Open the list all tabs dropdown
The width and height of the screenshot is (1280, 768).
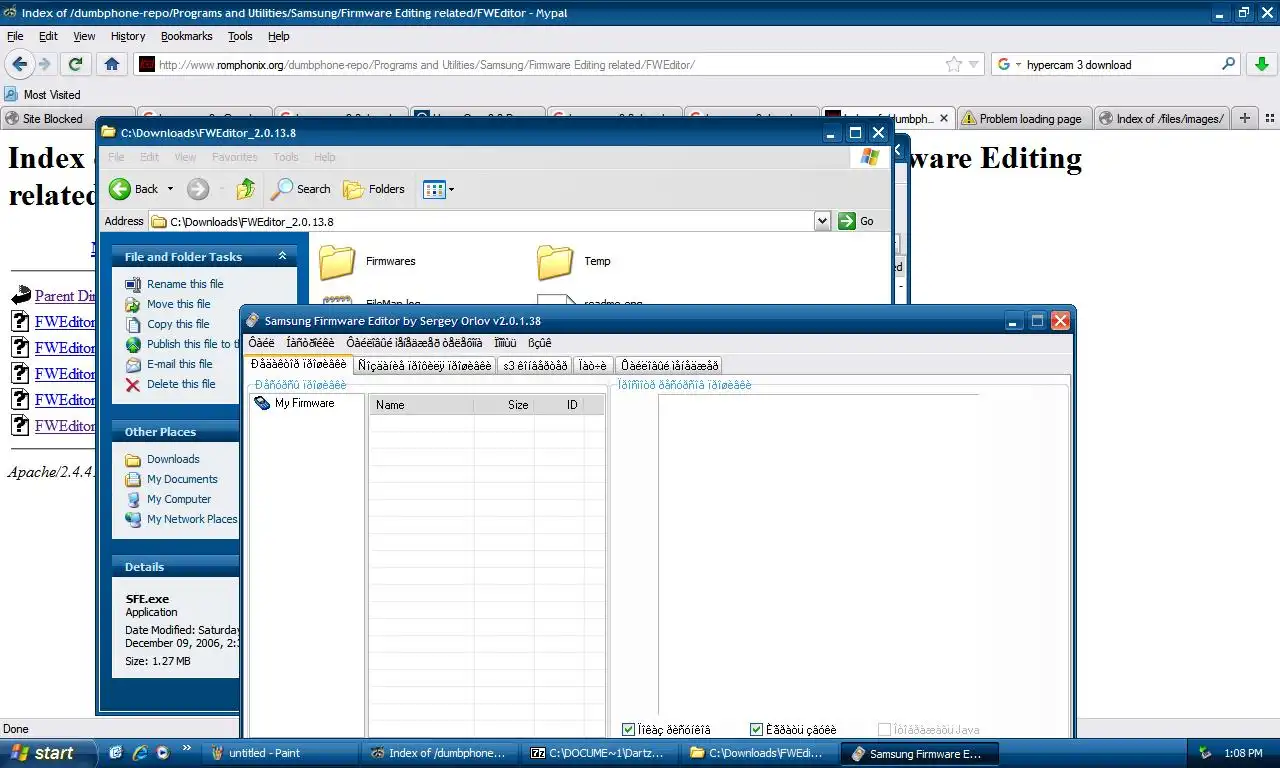pyautogui.click(x=1268, y=118)
